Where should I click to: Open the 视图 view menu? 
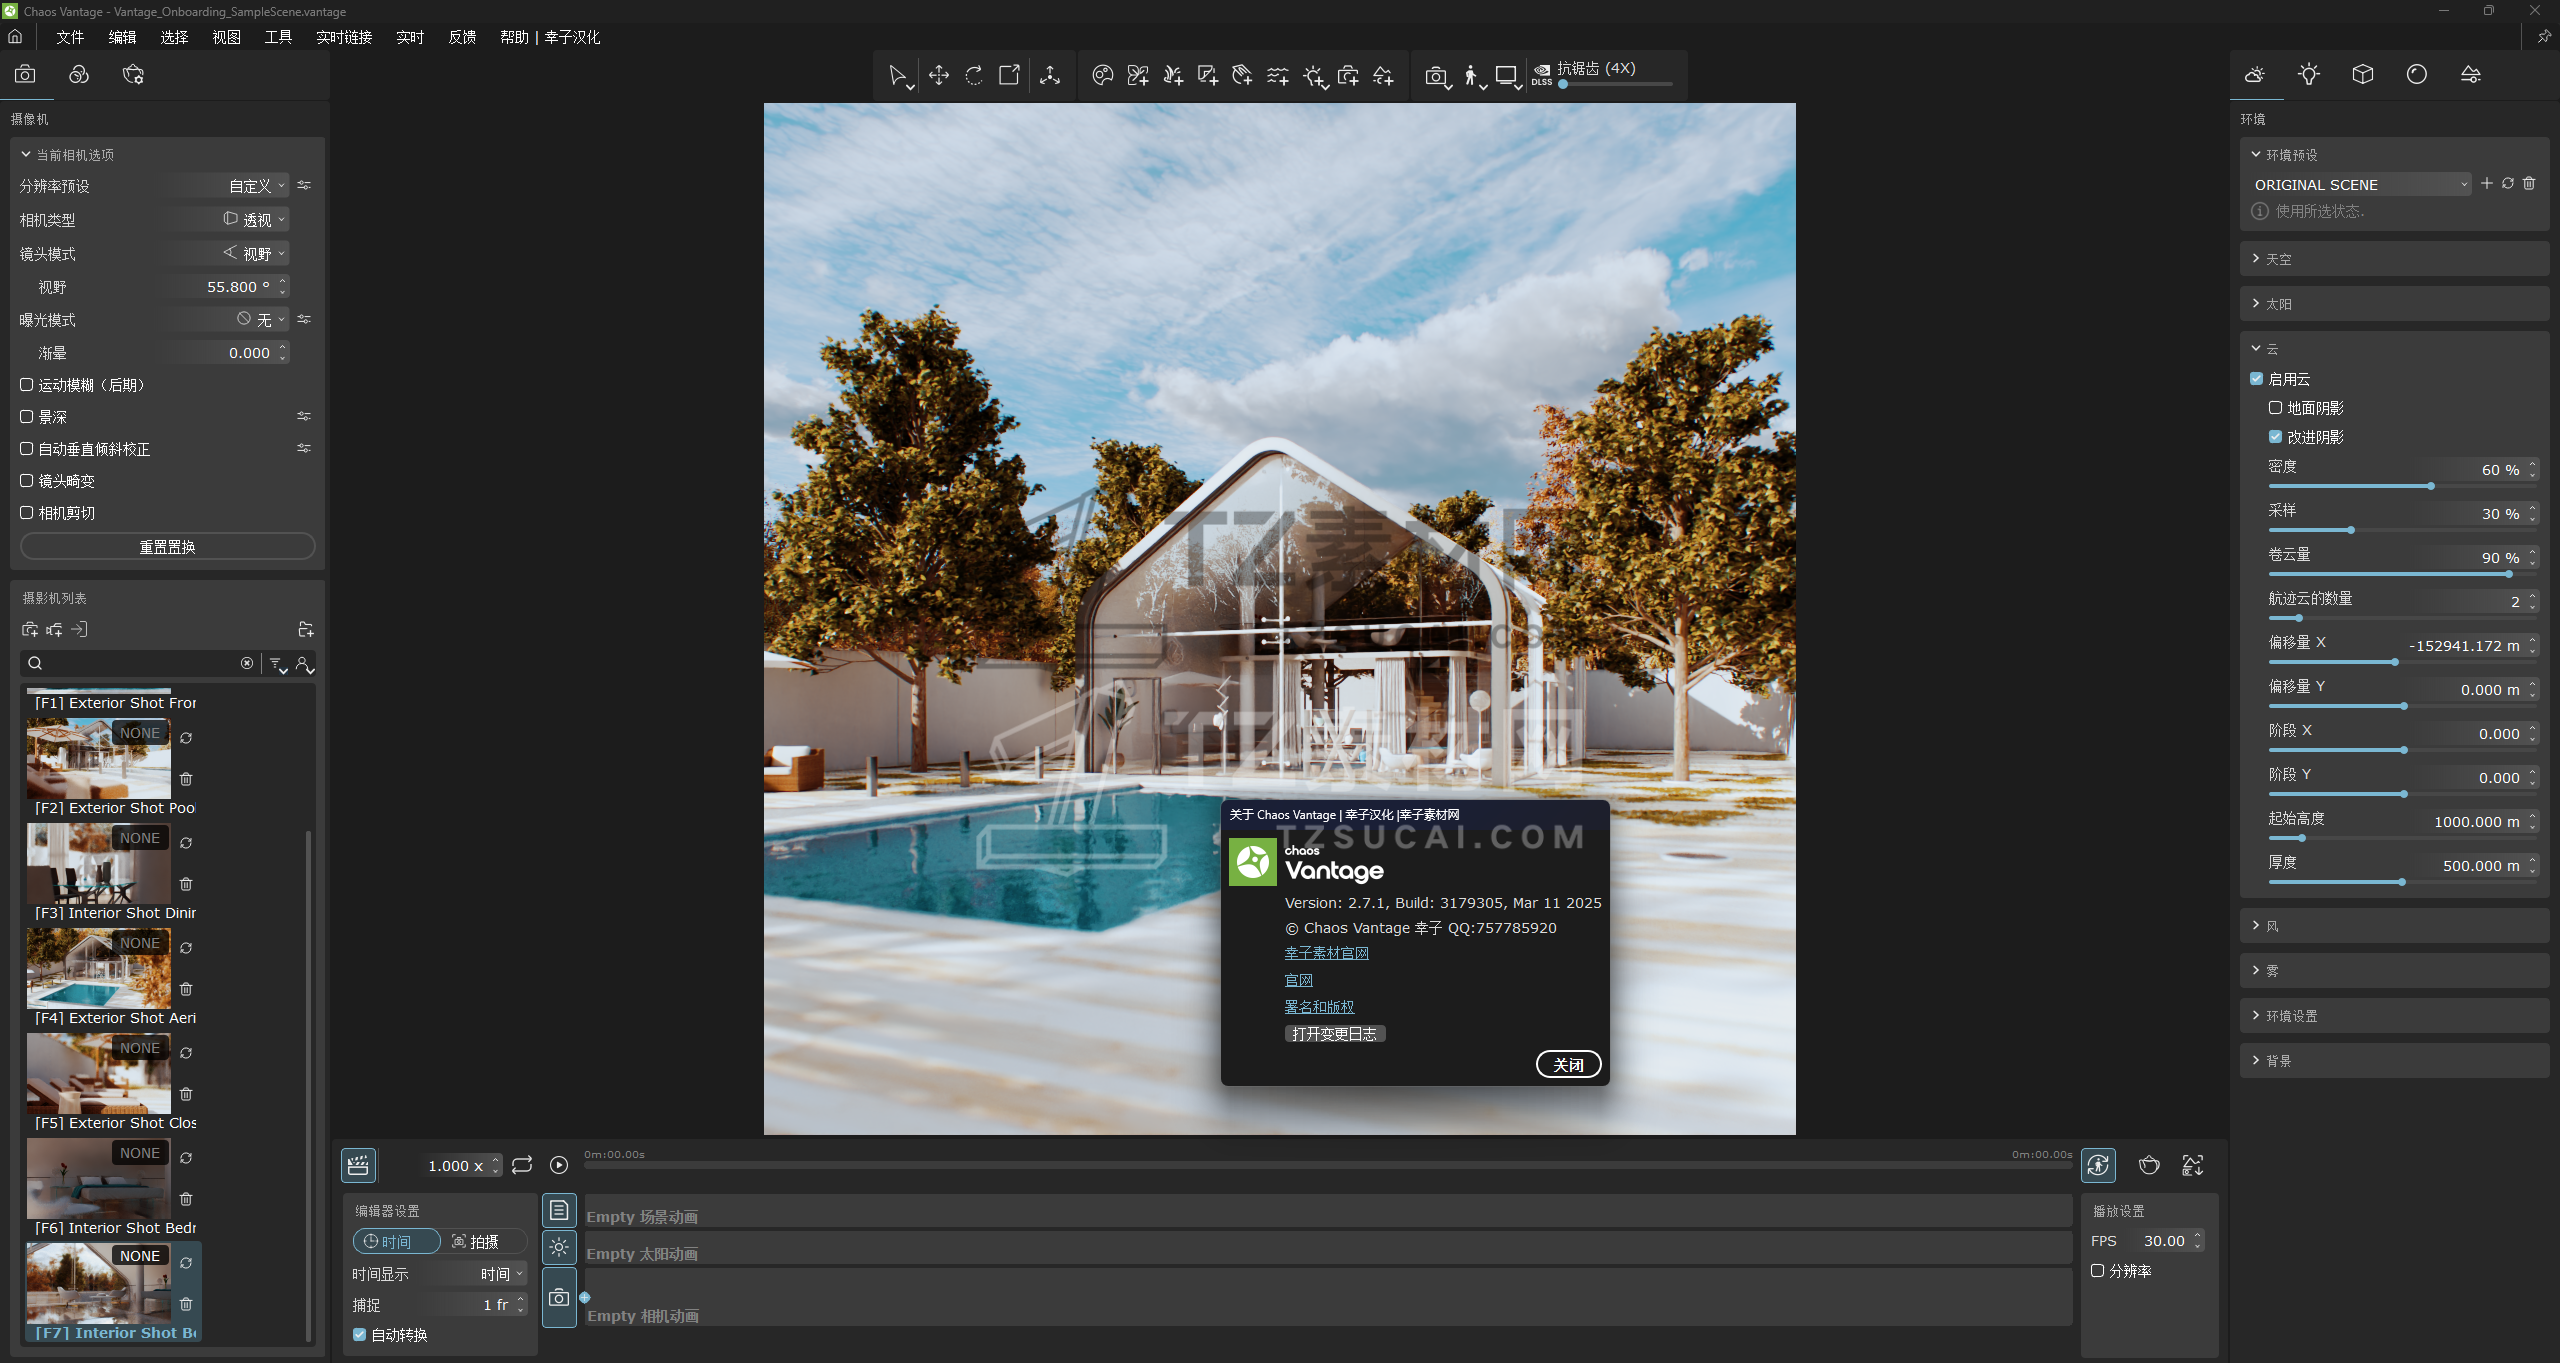[226, 37]
